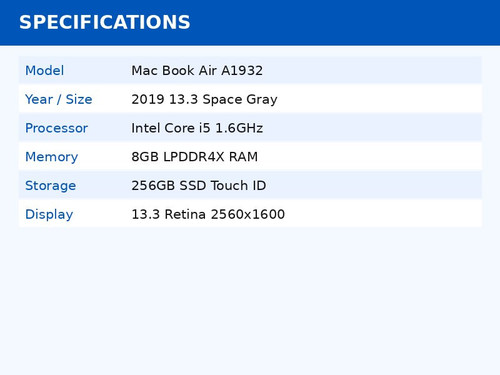Image resolution: width=500 pixels, height=375 pixels.
Task: Select the Storage label
Action: (51, 186)
